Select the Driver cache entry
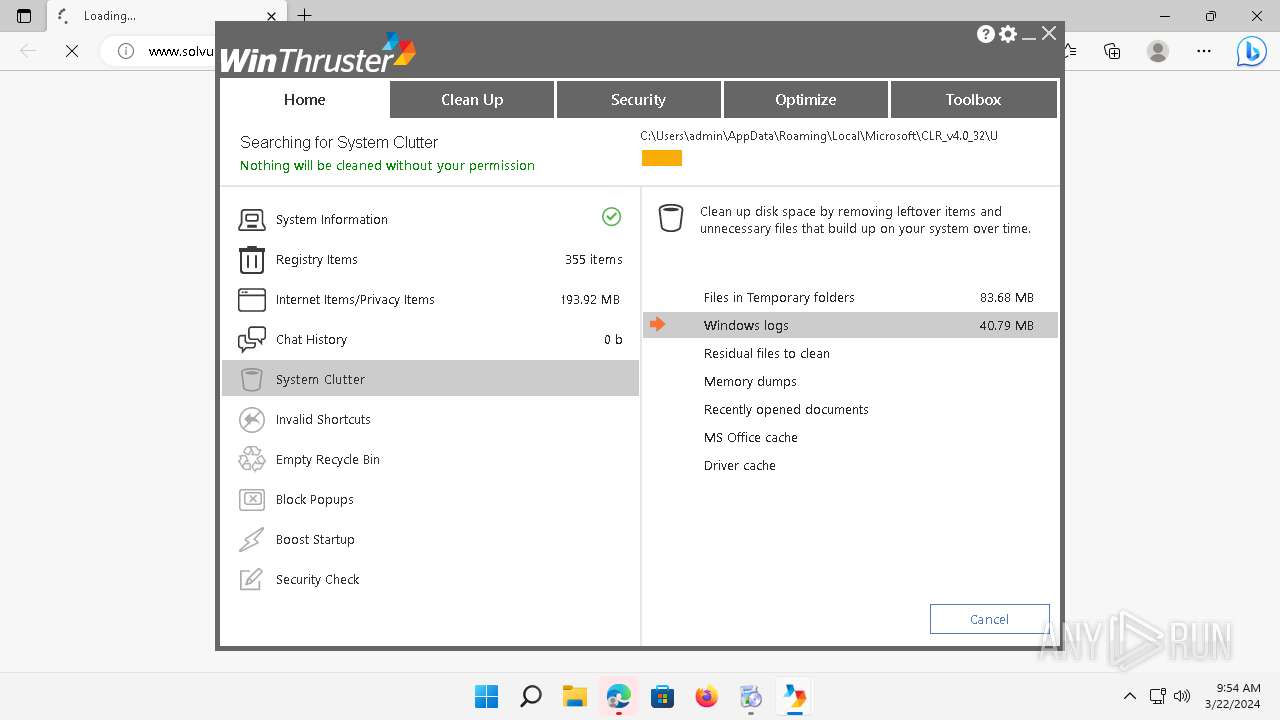The height and width of the screenshot is (720, 1280). [850, 465]
